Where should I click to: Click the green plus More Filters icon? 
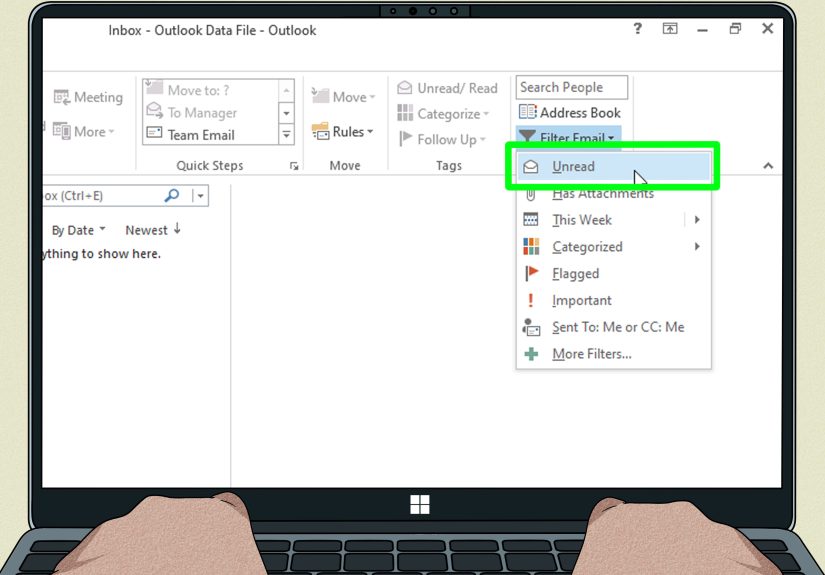coord(531,354)
